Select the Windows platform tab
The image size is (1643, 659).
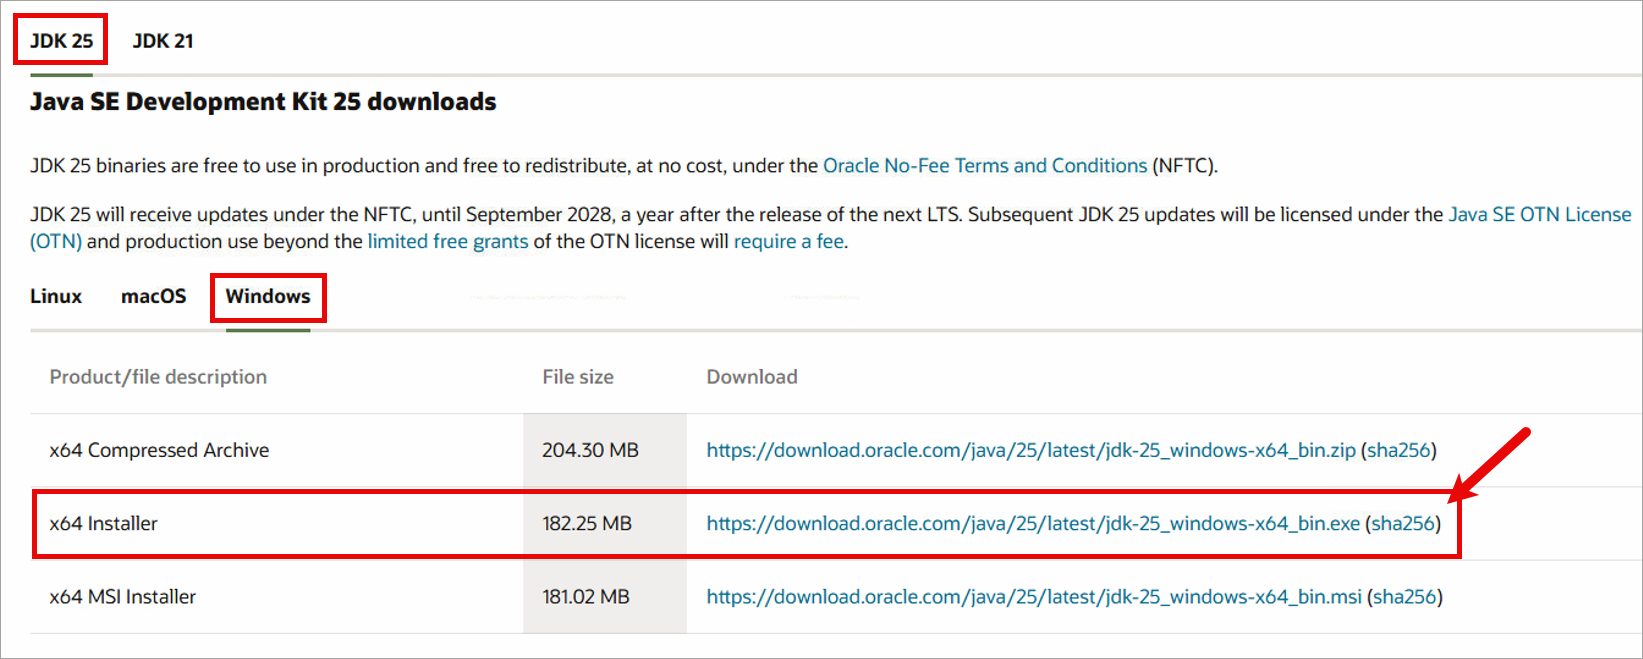tap(268, 297)
